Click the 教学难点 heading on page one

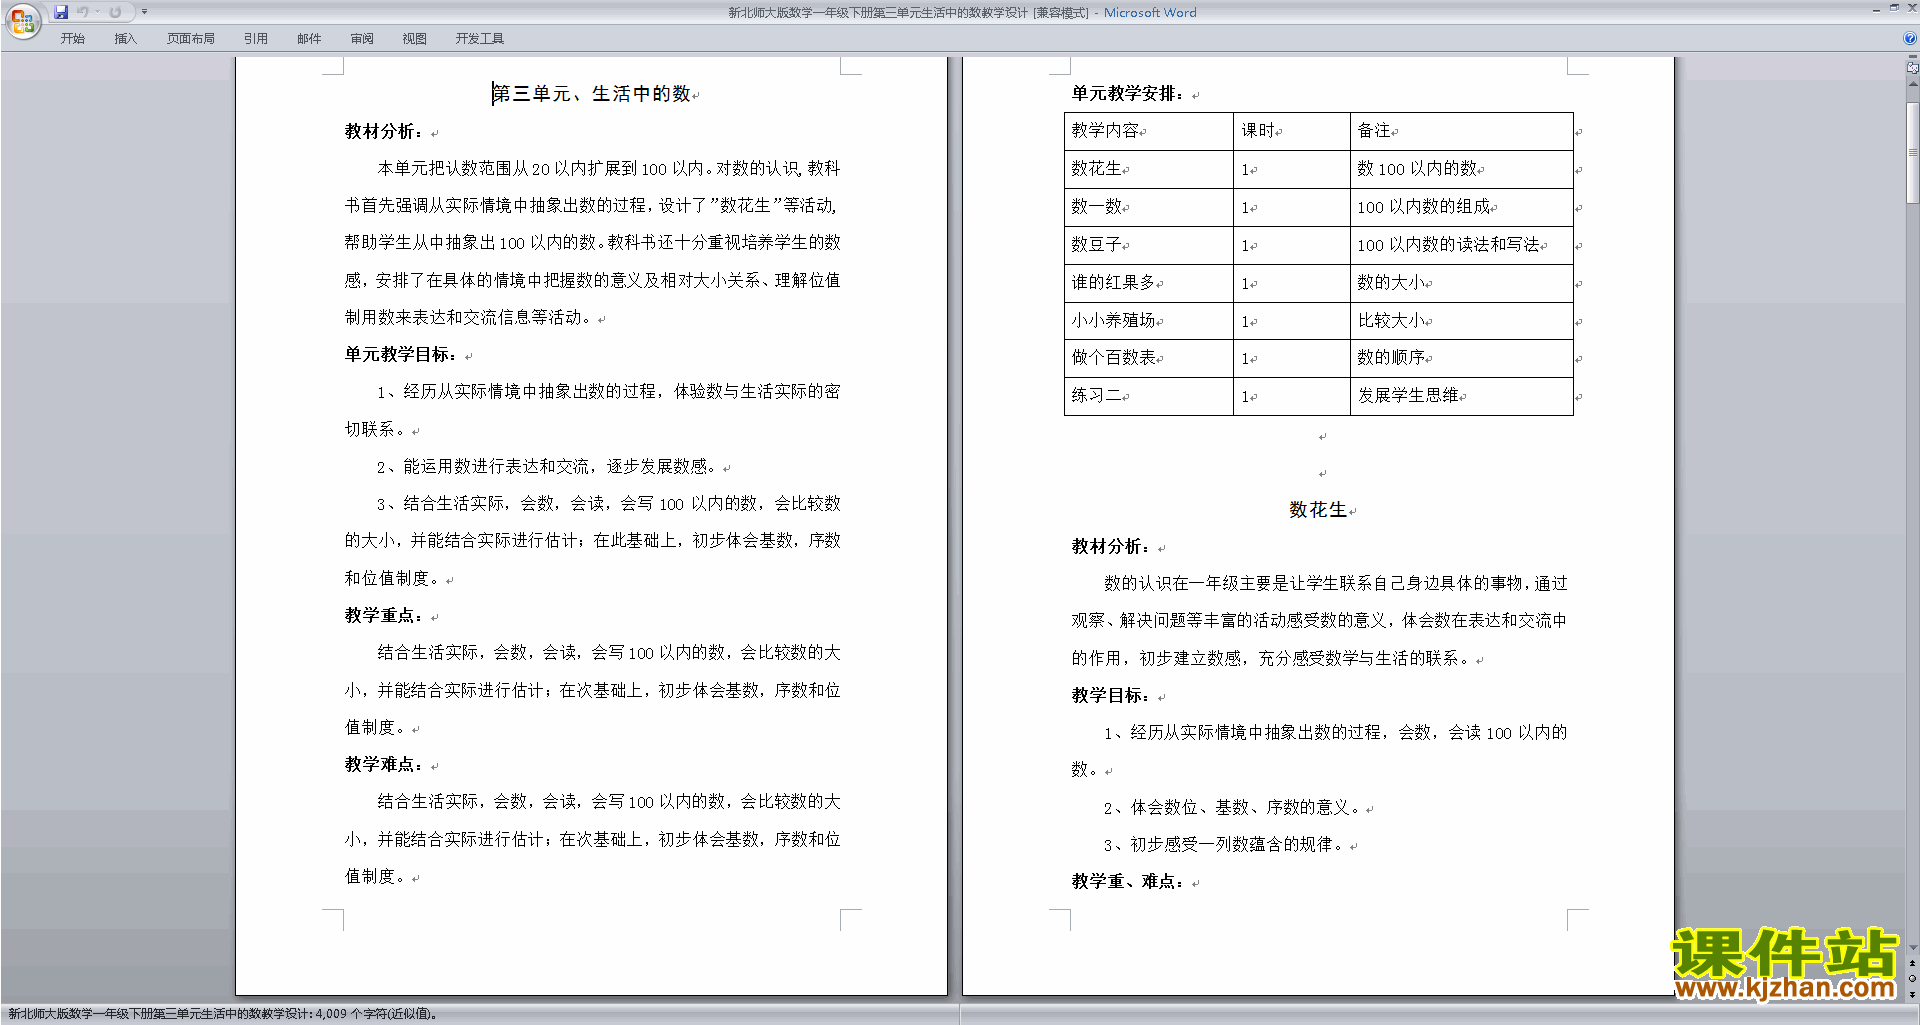click(x=384, y=765)
